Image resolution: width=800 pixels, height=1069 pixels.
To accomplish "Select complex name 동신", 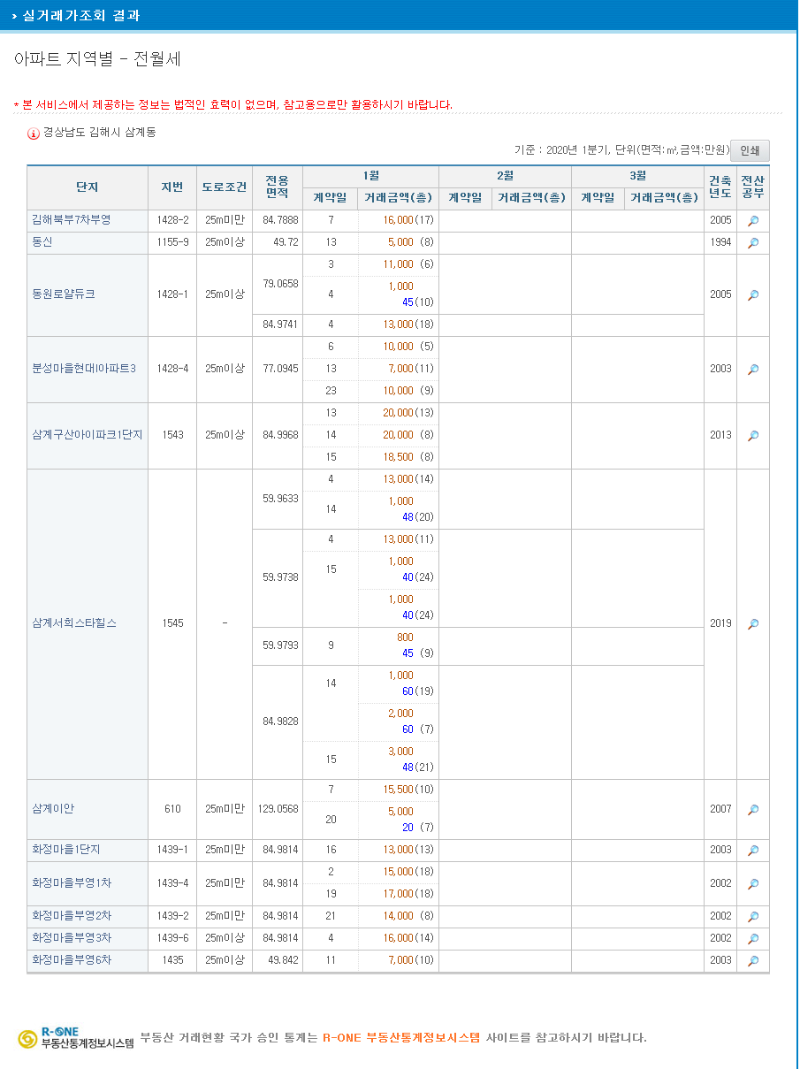I will [42, 242].
